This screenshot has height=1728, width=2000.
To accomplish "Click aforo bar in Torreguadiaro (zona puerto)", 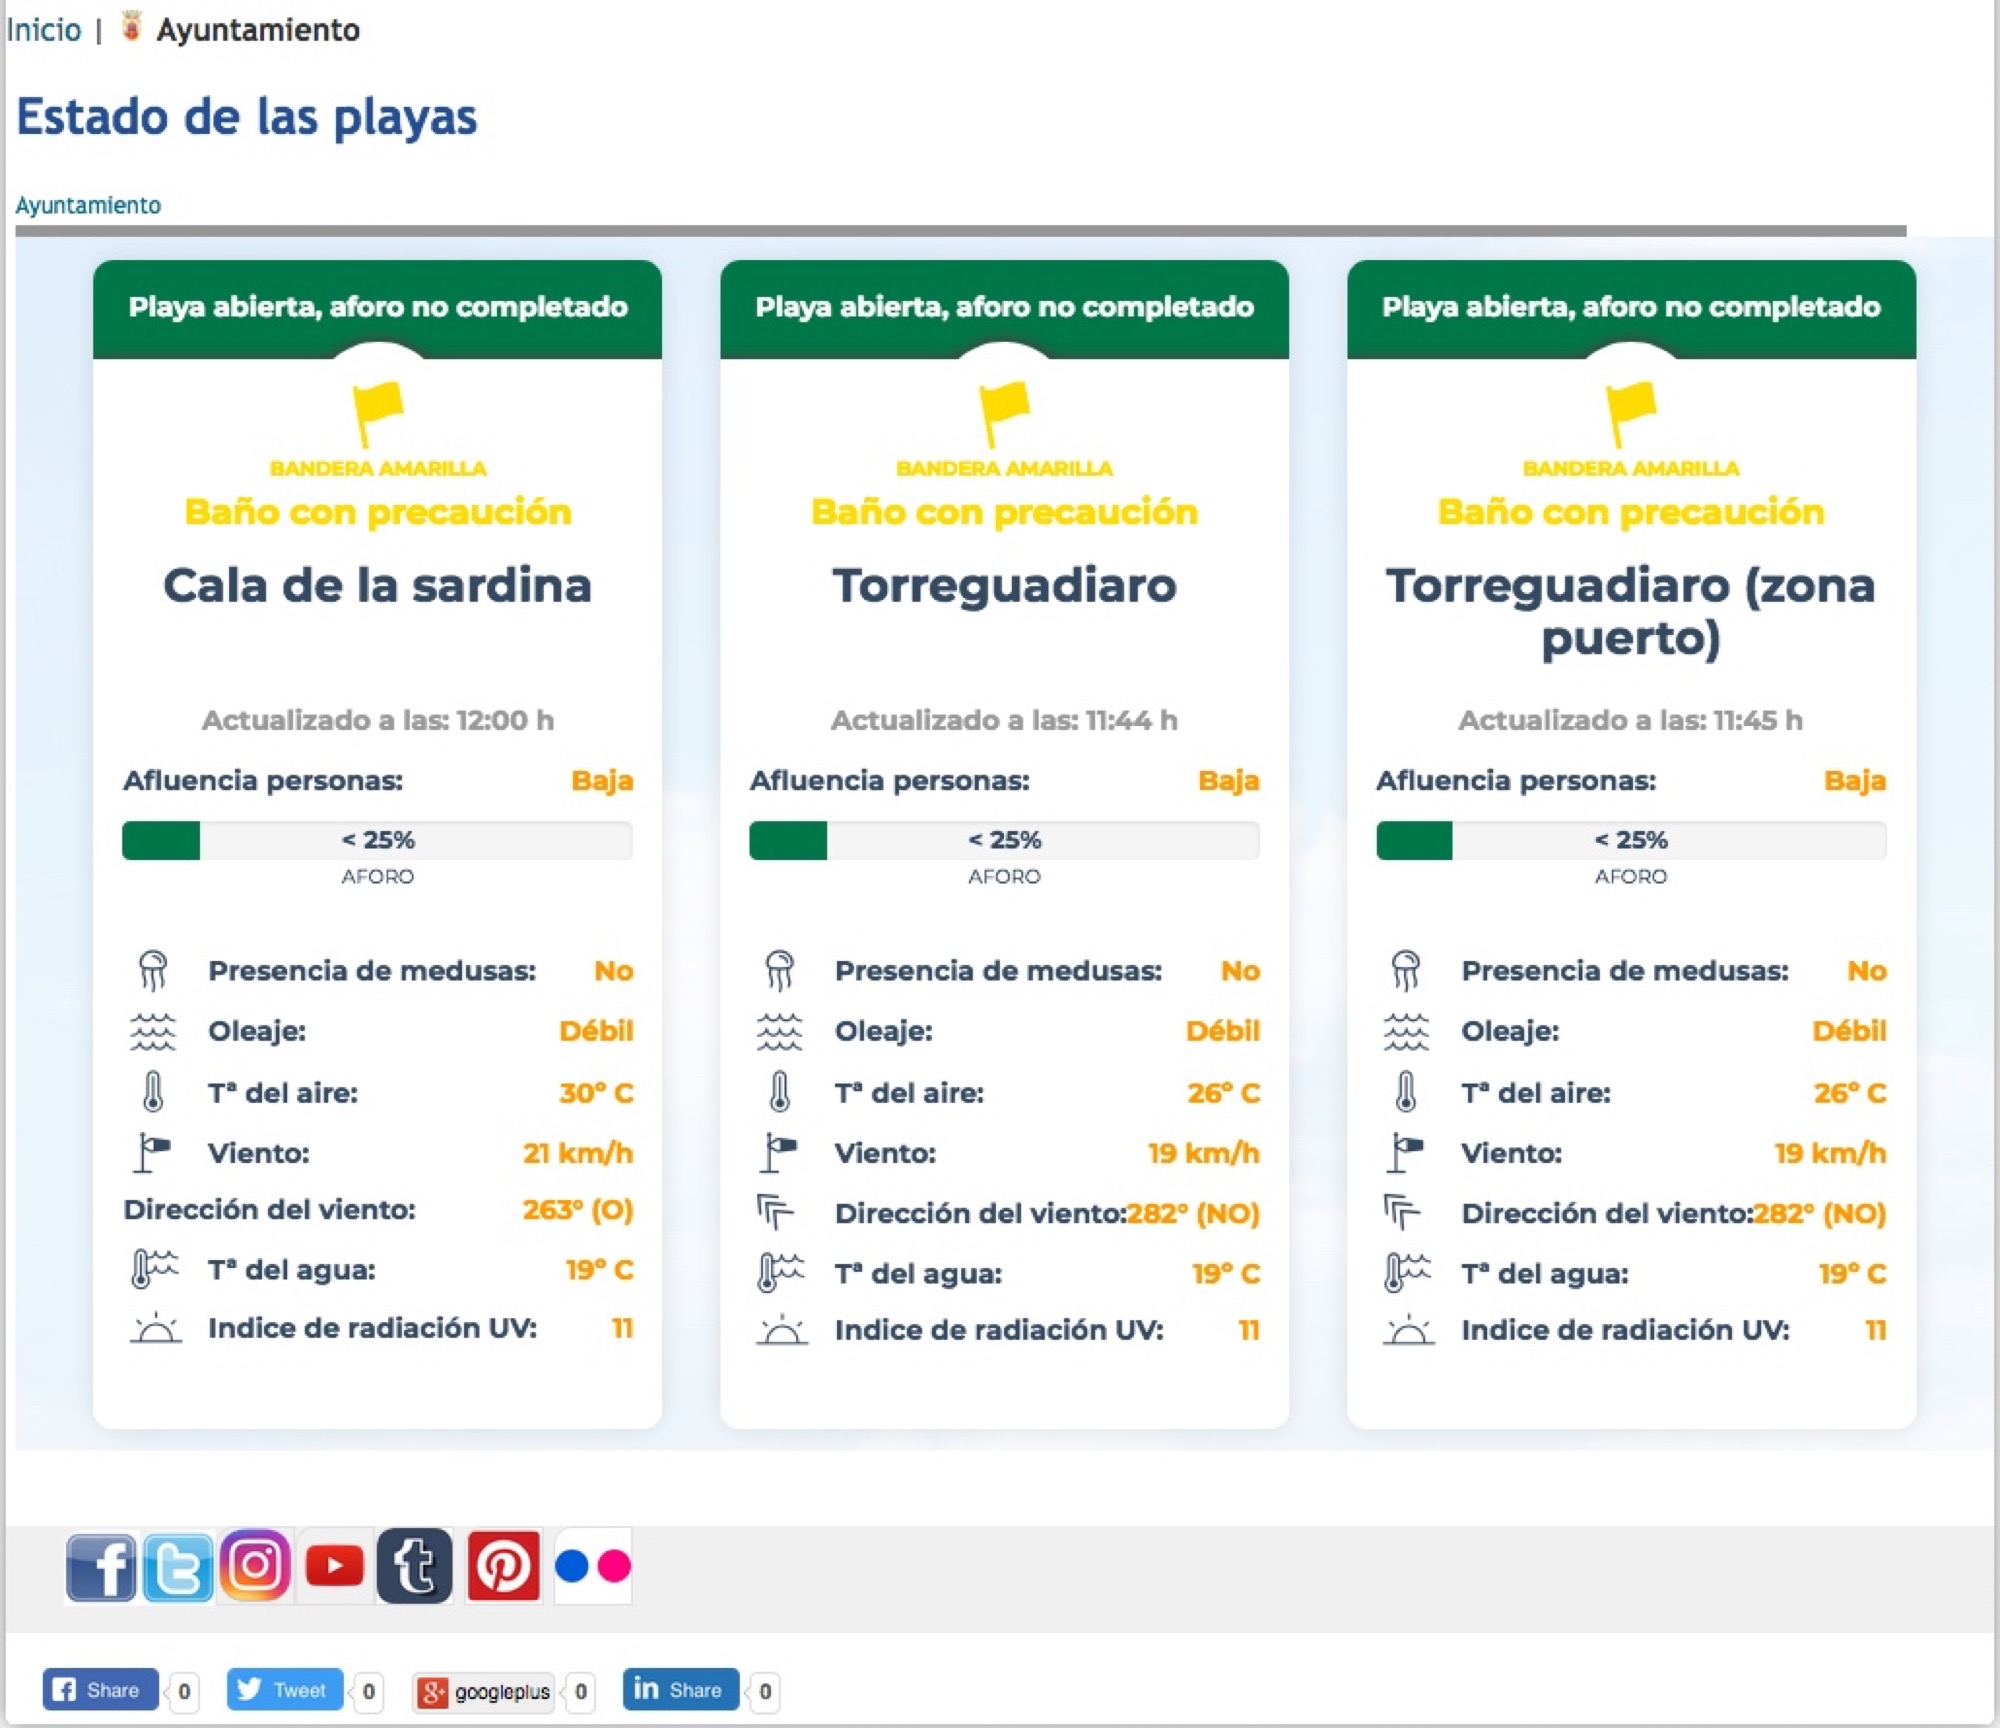I will click(x=1631, y=840).
